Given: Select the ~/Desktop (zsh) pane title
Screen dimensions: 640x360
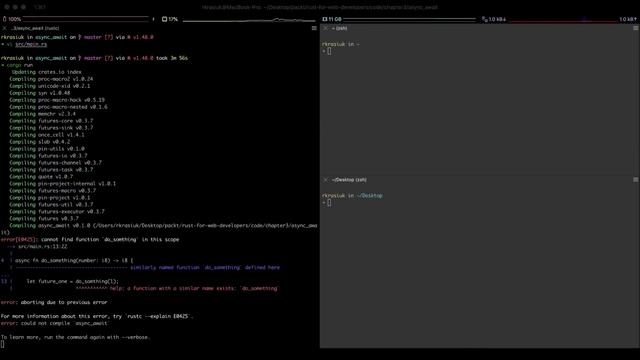Looking at the screenshot, I should [x=349, y=180].
